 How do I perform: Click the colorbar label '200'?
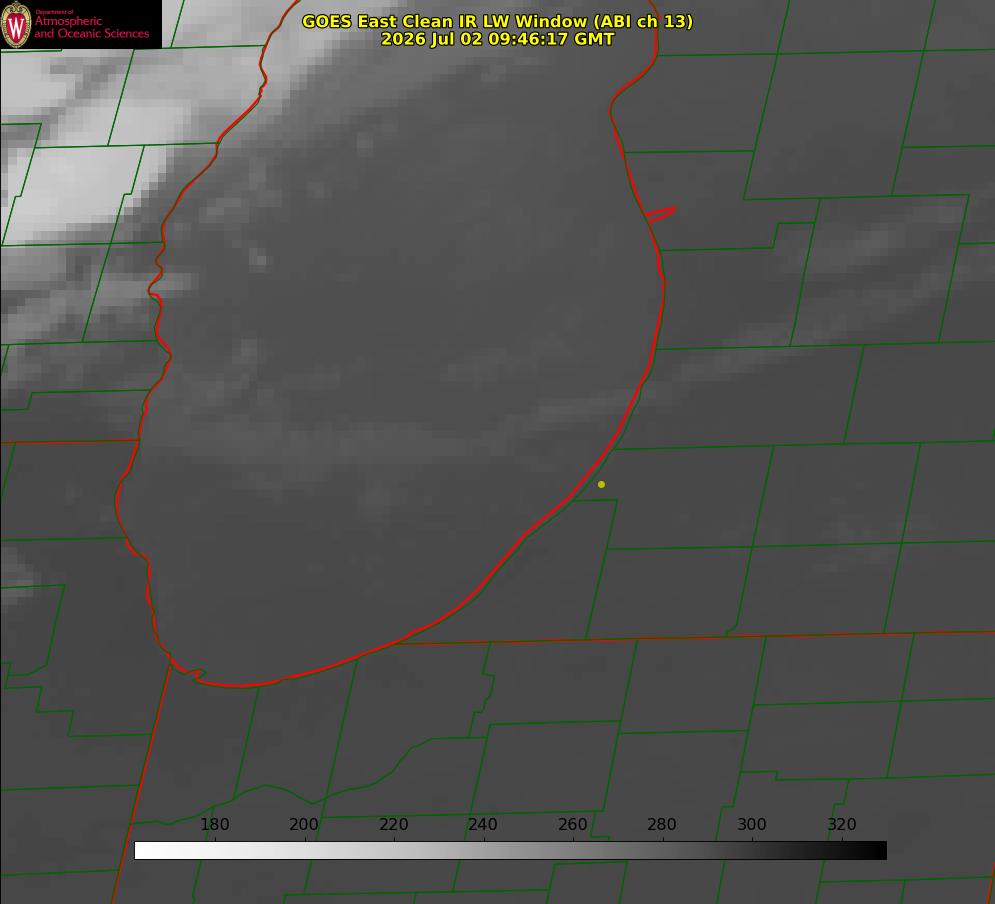click(304, 824)
